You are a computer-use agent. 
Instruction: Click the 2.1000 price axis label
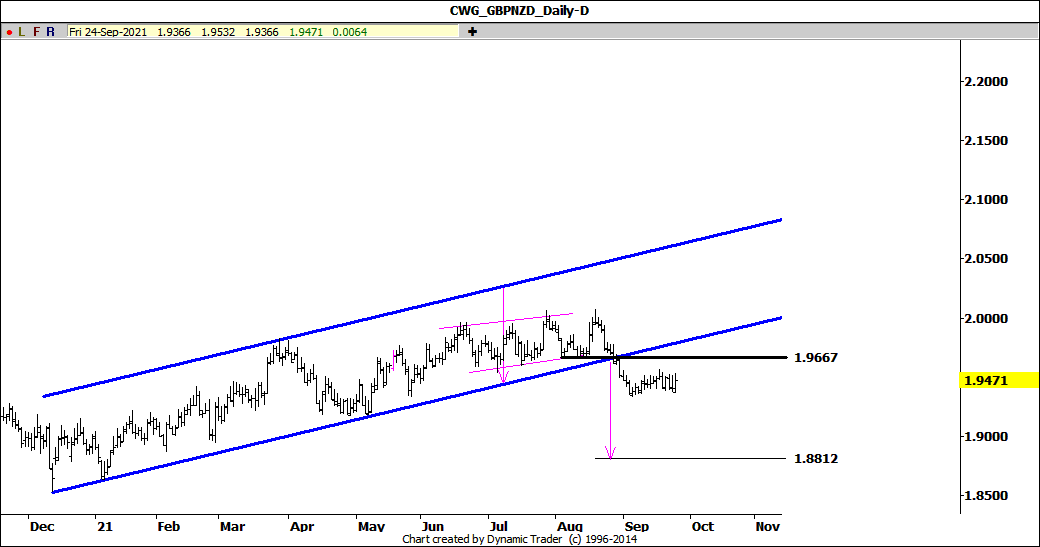point(986,200)
